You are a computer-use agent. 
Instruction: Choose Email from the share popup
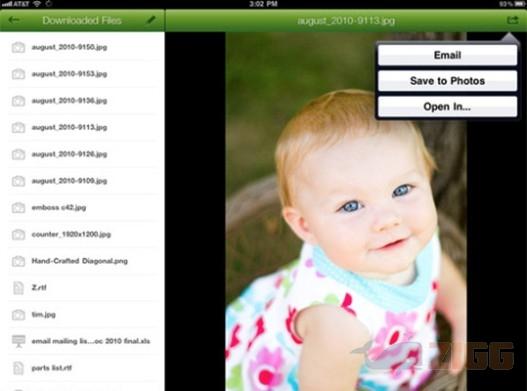(x=447, y=55)
